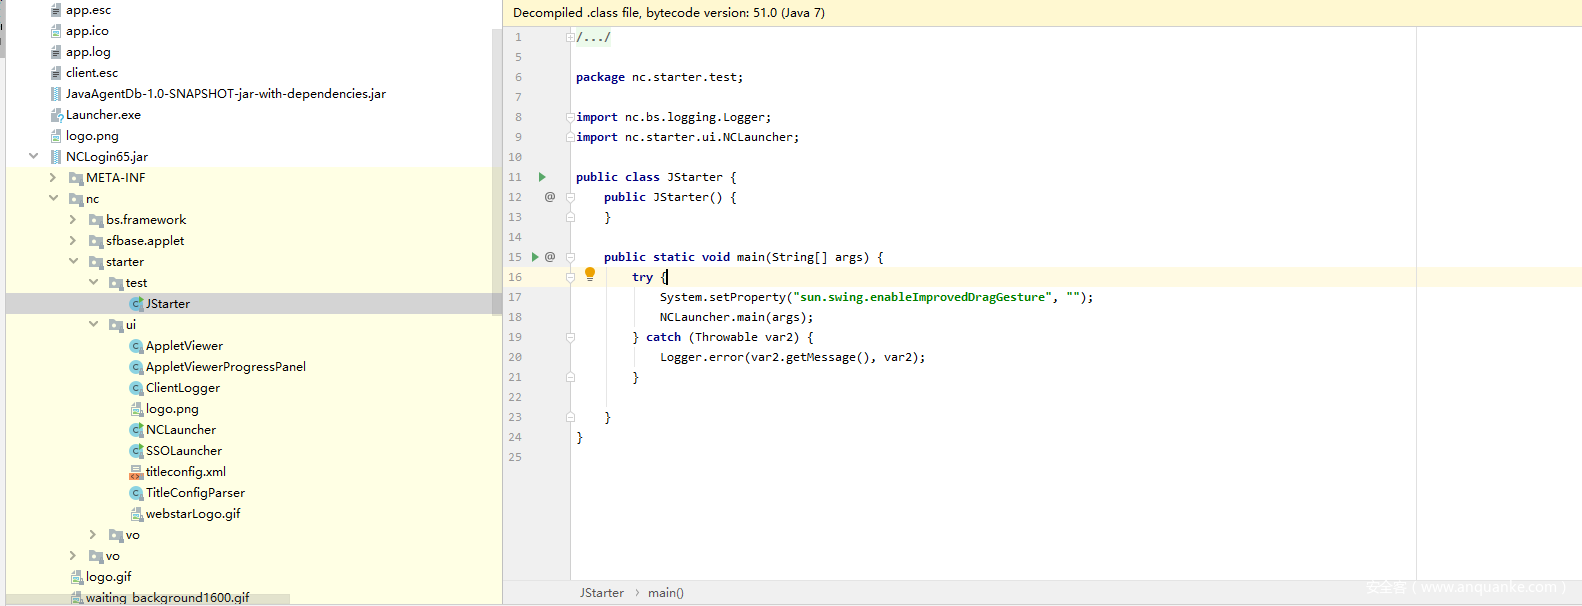Select JStarter in the breadcrumb bar

[x=601, y=593]
